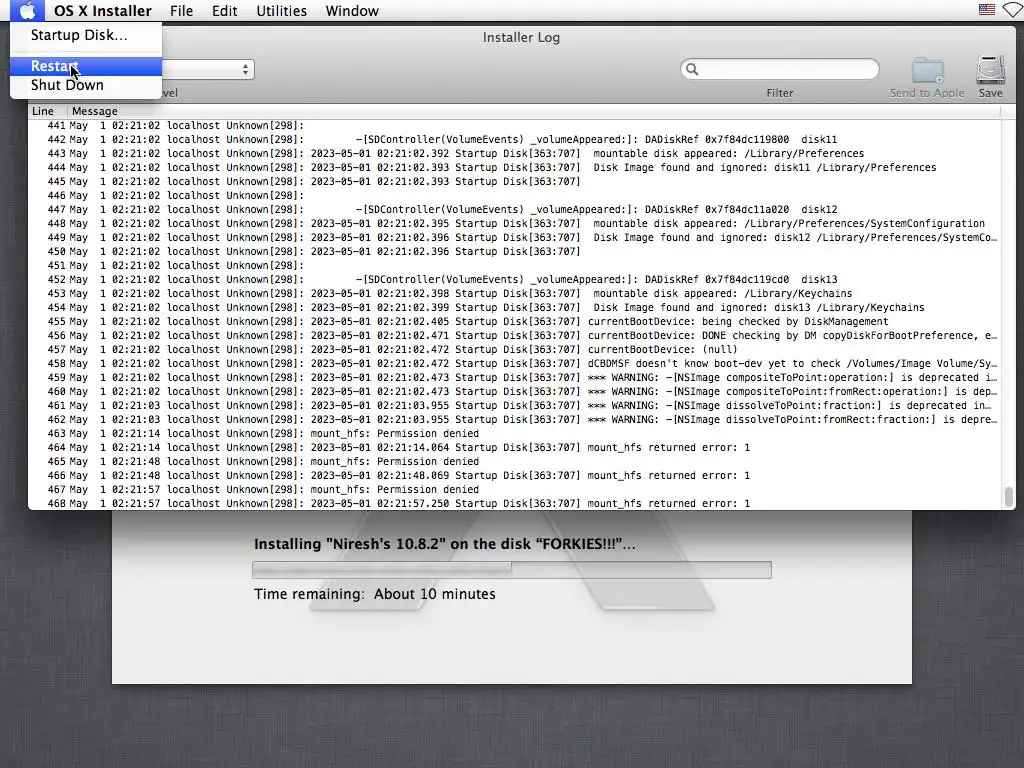This screenshot has height=768, width=1024.
Task: Click the Installer Log window title
Action: pyautogui.click(x=521, y=38)
